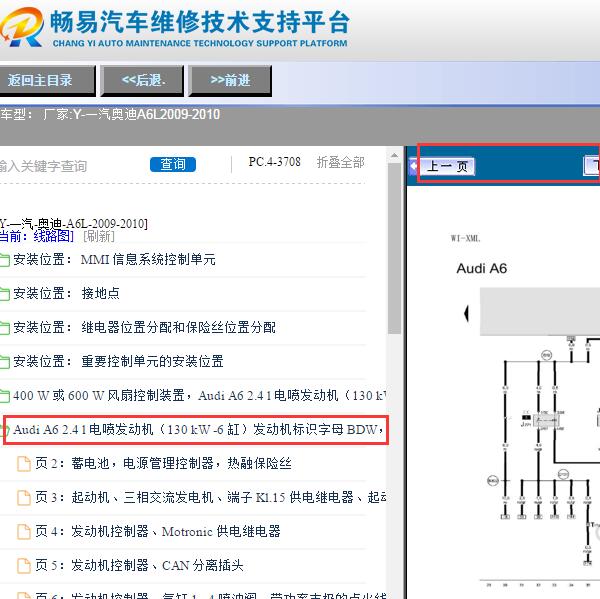Viewport: 600px width, 599px height.
Task: Open folder icon for 接地点 item
Action: 4,294
